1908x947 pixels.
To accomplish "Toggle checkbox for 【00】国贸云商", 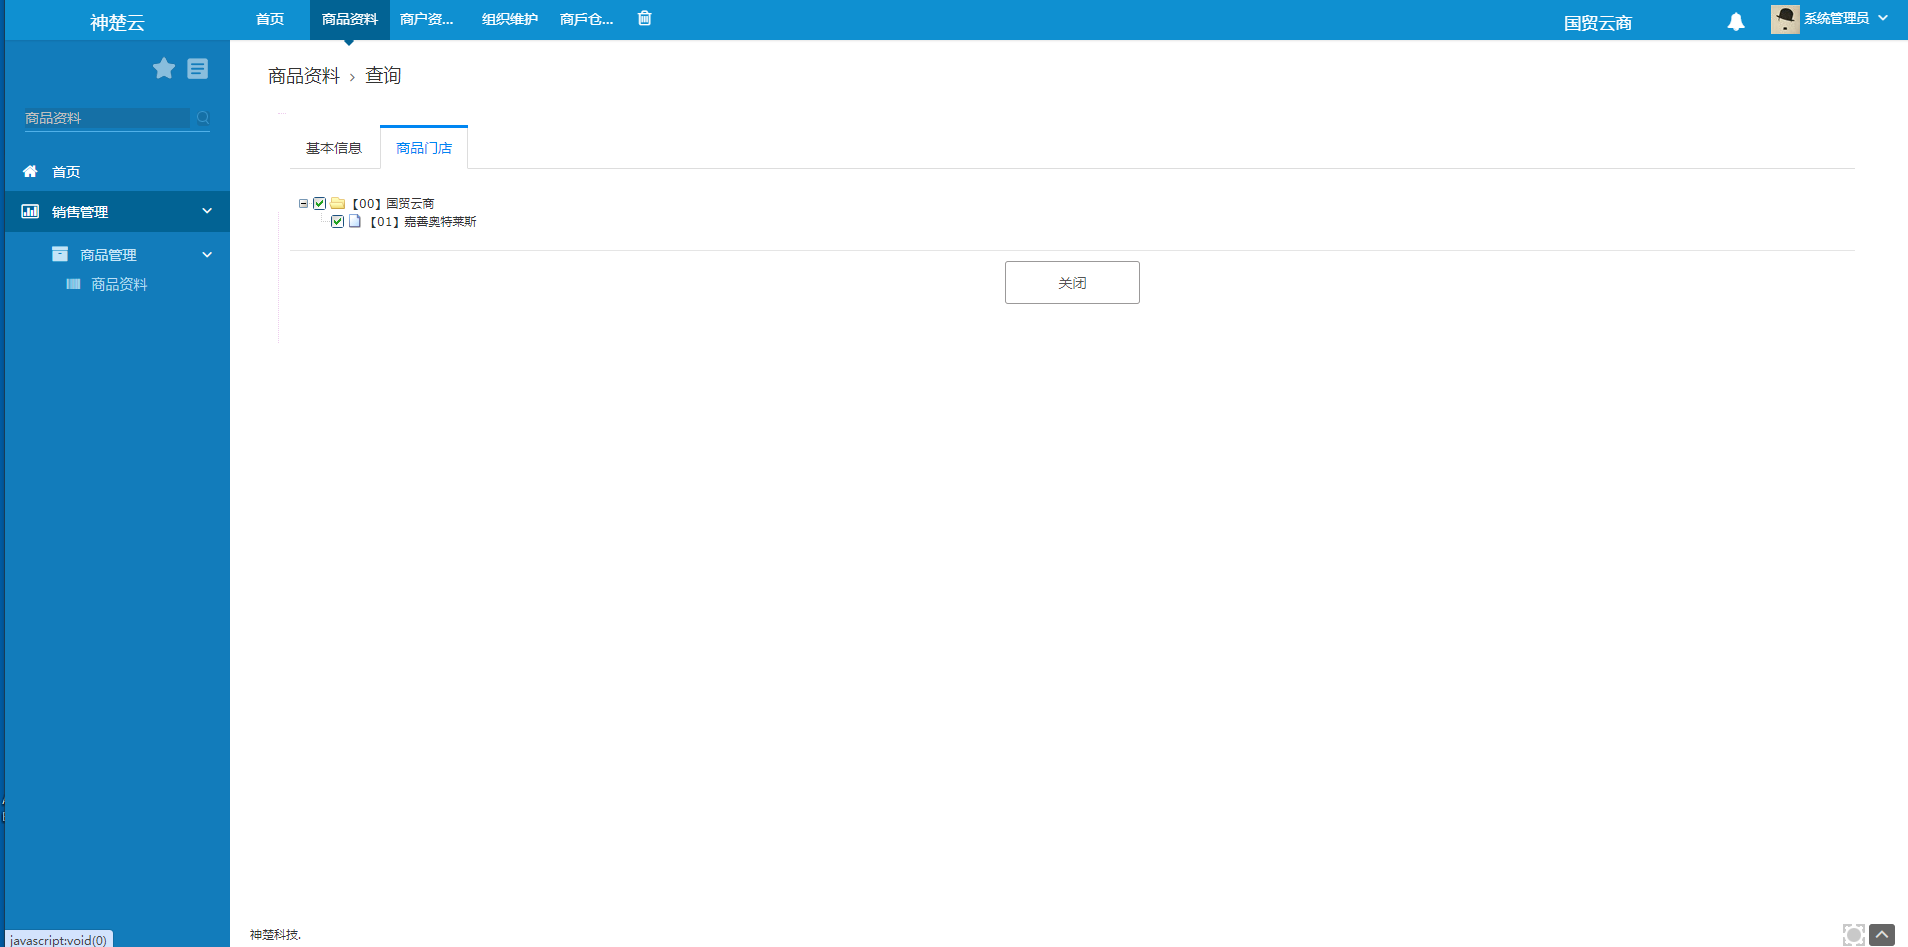I will pyautogui.click(x=320, y=203).
